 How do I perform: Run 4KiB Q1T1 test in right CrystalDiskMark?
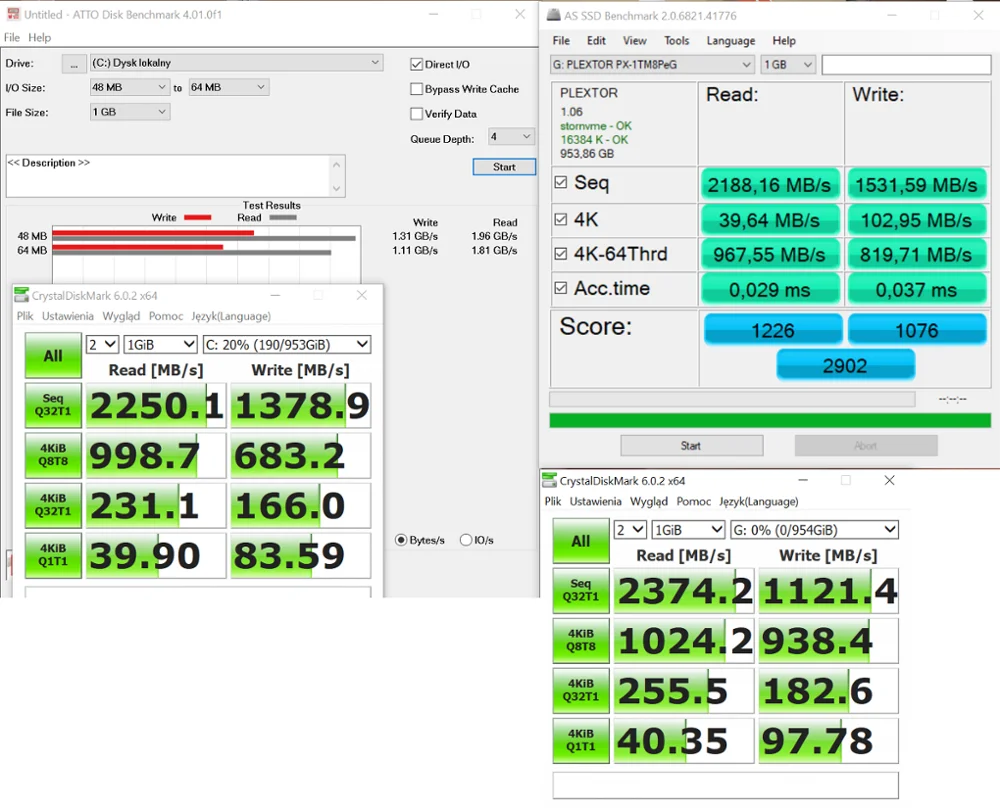580,740
